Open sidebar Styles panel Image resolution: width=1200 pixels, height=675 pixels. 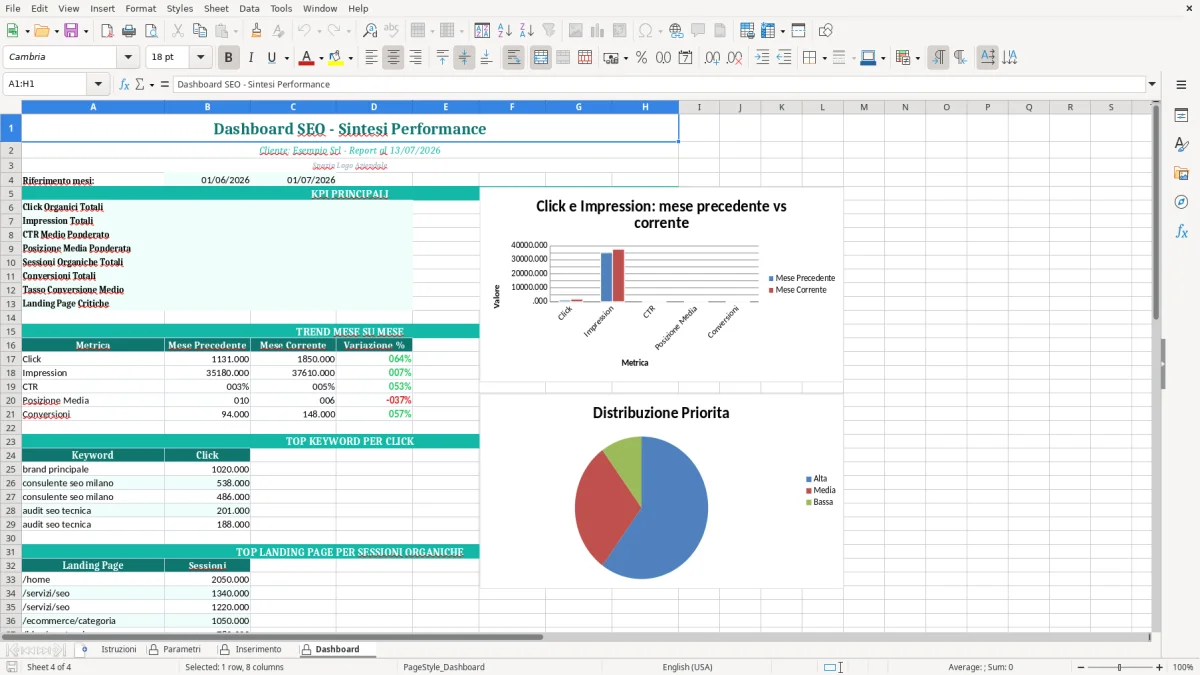click(1181, 144)
